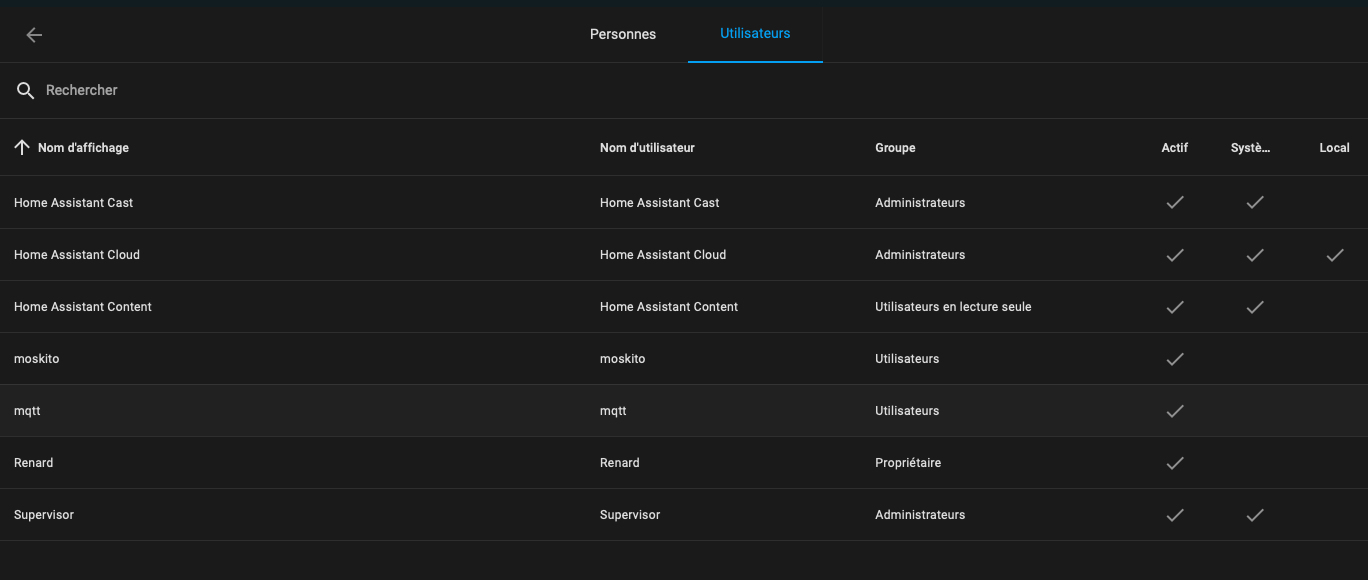
Task: Click the Système checkmark for Home Assistant Cast
Action: [1255, 202]
